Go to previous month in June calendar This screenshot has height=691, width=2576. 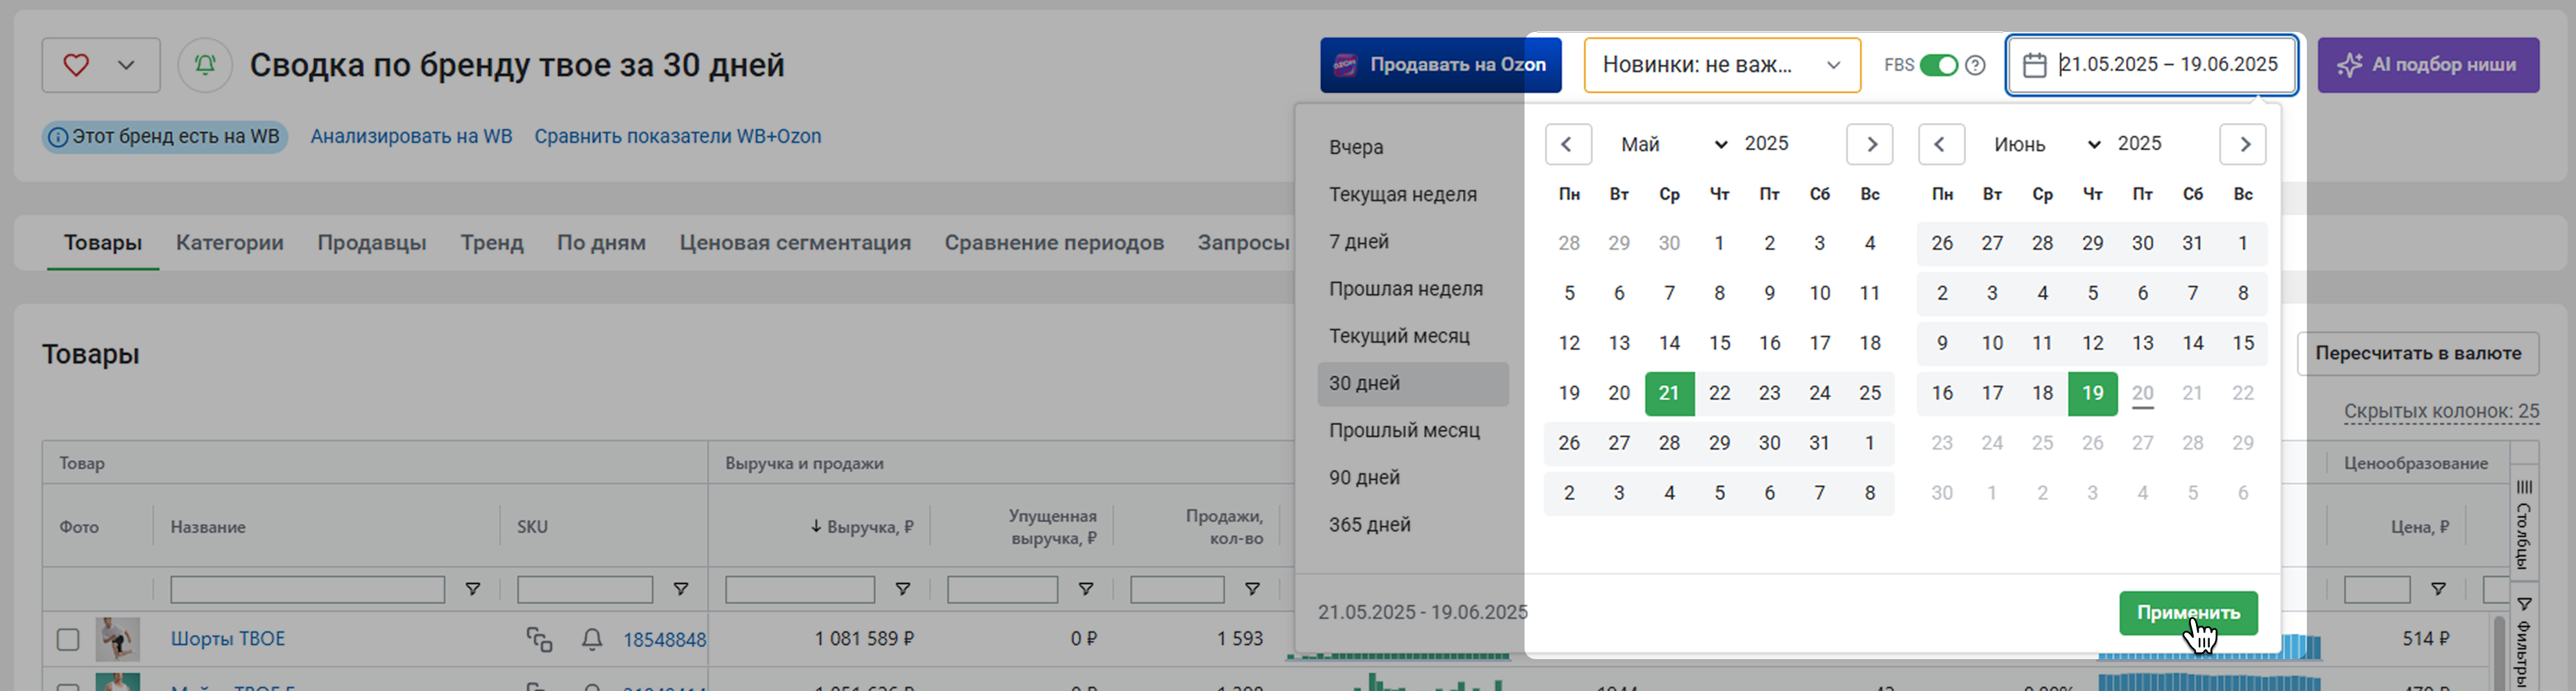pos(1941,145)
